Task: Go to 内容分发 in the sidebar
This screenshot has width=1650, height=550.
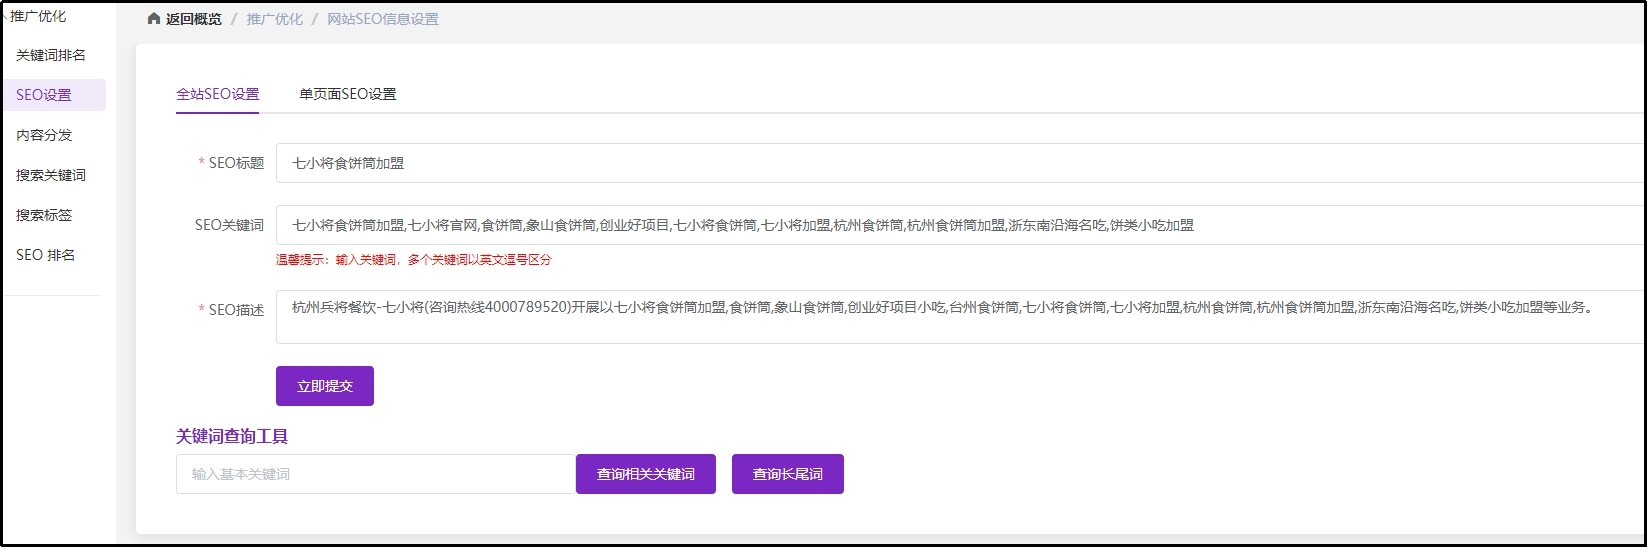Action: pyautogui.click(x=44, y=135)
